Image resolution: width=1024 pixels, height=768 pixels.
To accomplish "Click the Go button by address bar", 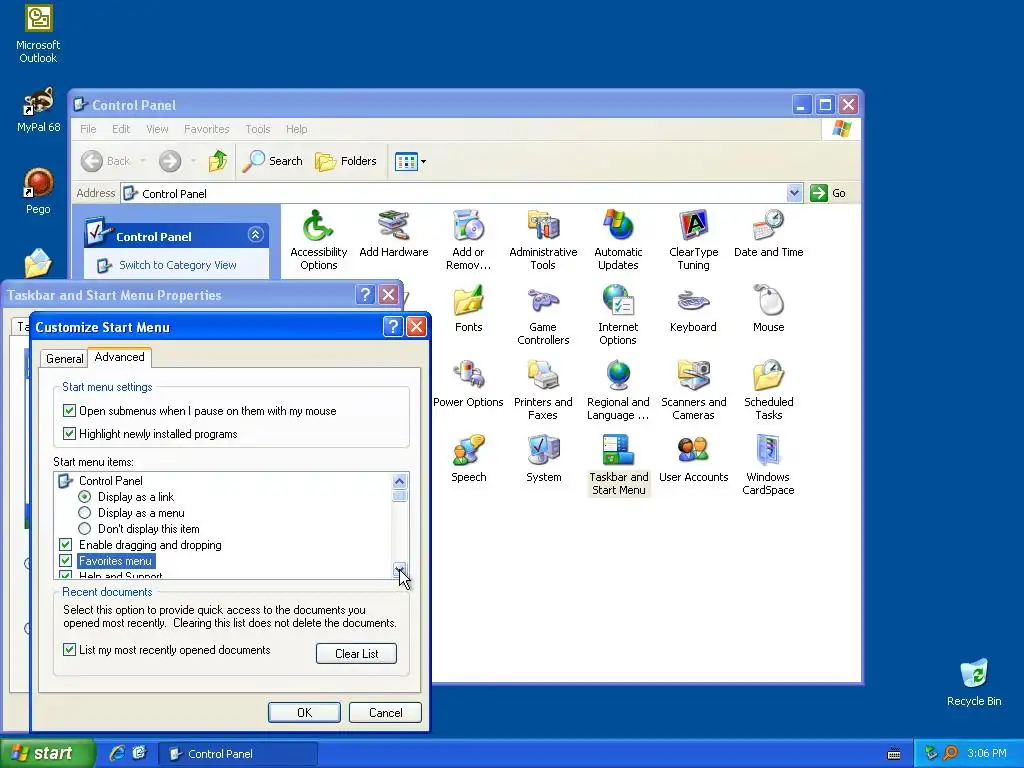I will coord(829,193).
